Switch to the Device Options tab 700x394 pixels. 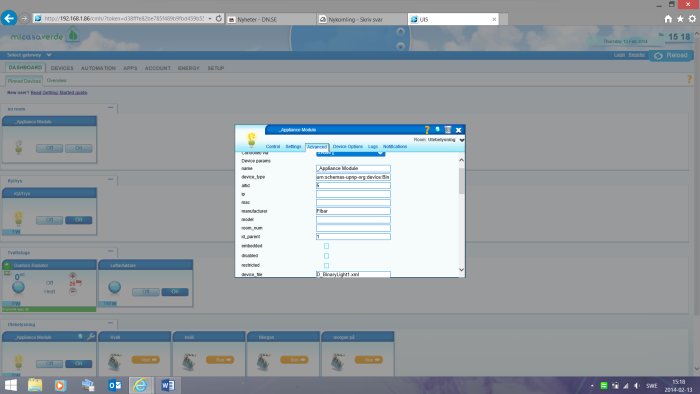click(x=347, y=146)
